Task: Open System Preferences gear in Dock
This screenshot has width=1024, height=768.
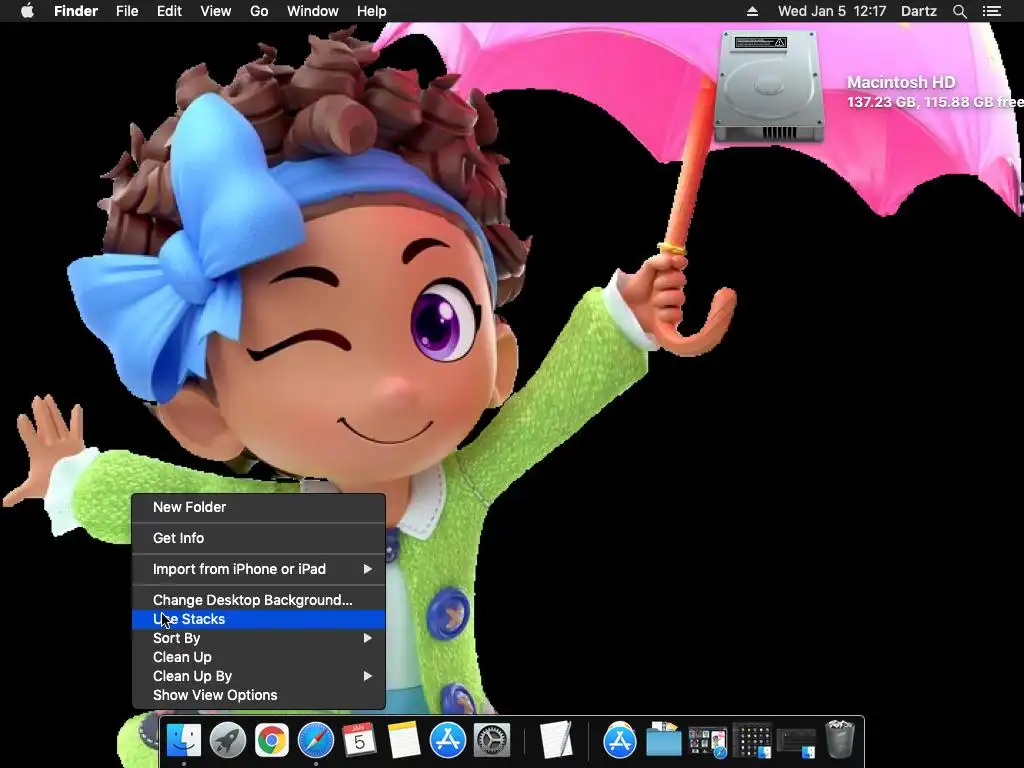Action: 491,740
